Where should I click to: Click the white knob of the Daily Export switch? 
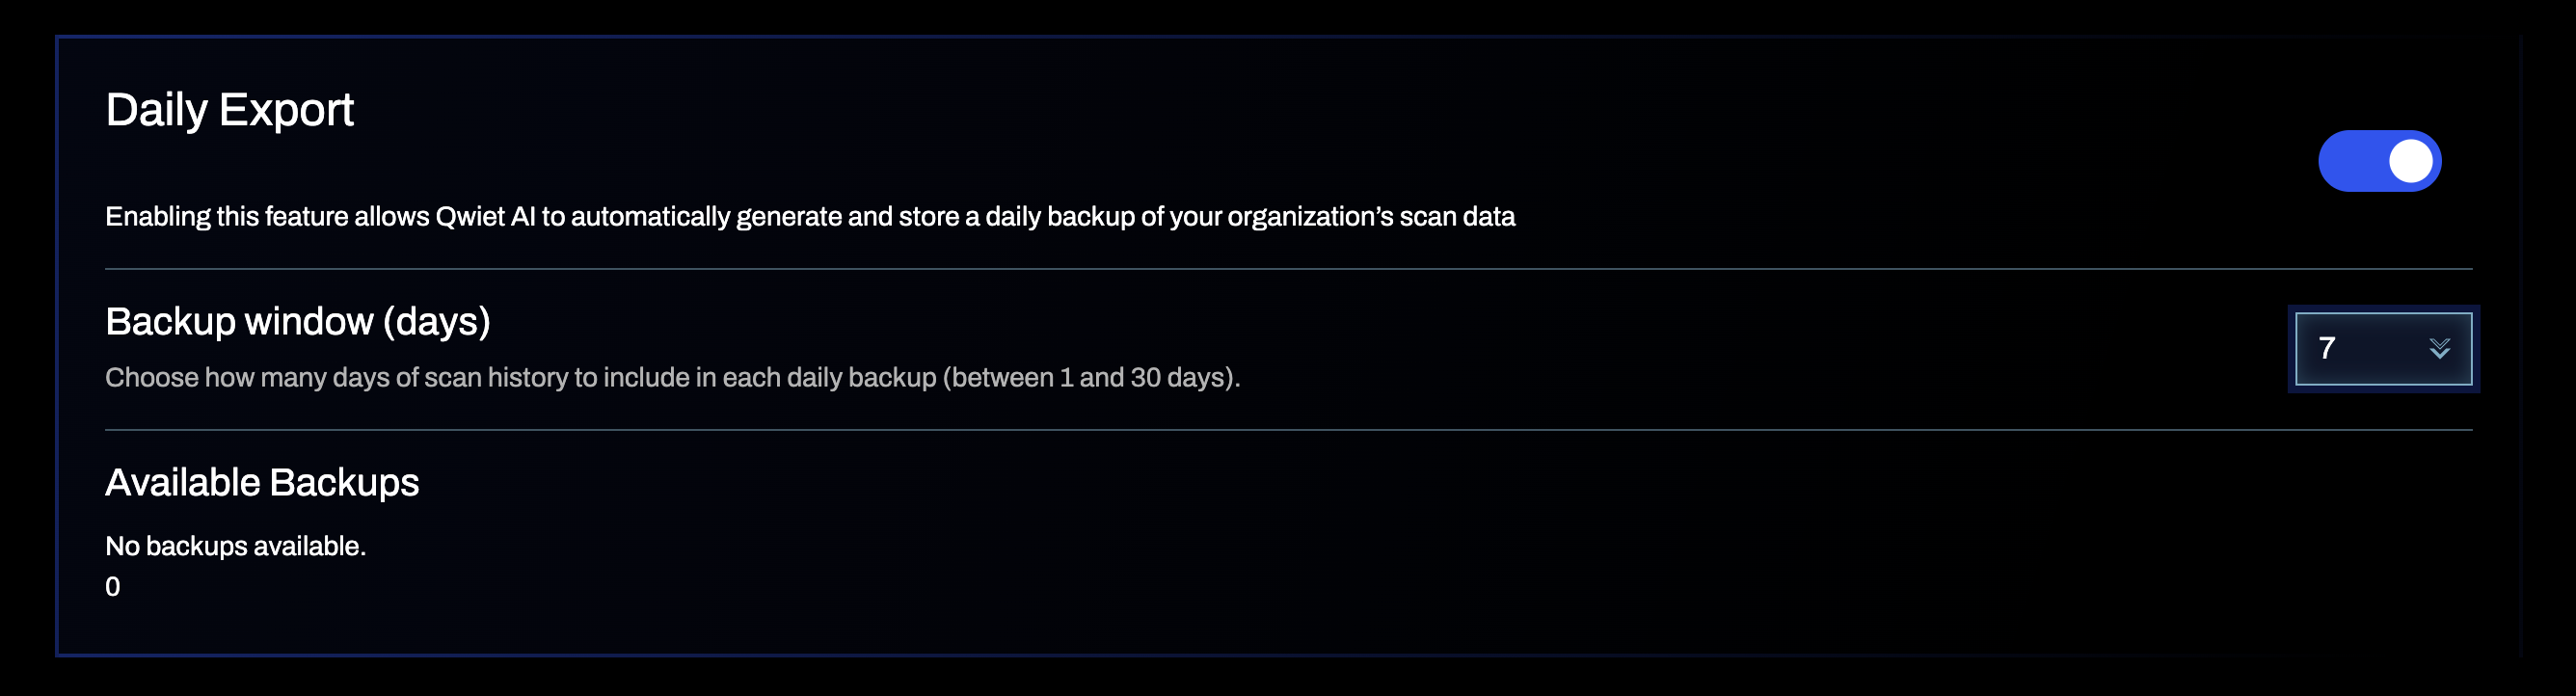2410,160
